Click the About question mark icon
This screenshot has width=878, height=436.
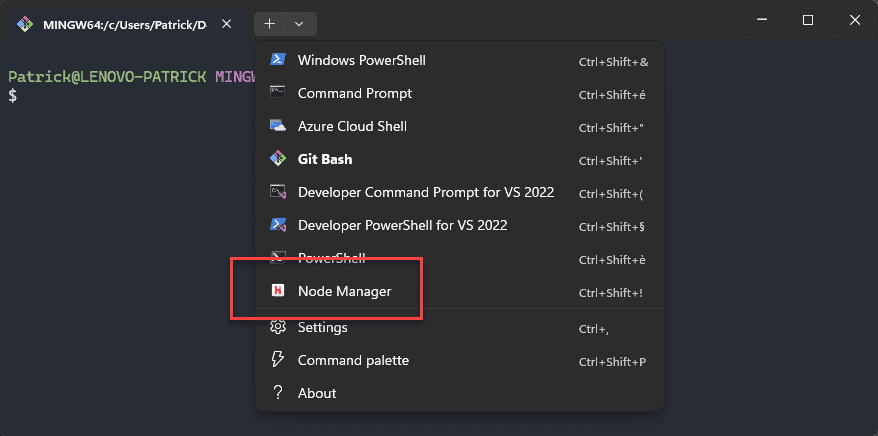pos(278,392)
